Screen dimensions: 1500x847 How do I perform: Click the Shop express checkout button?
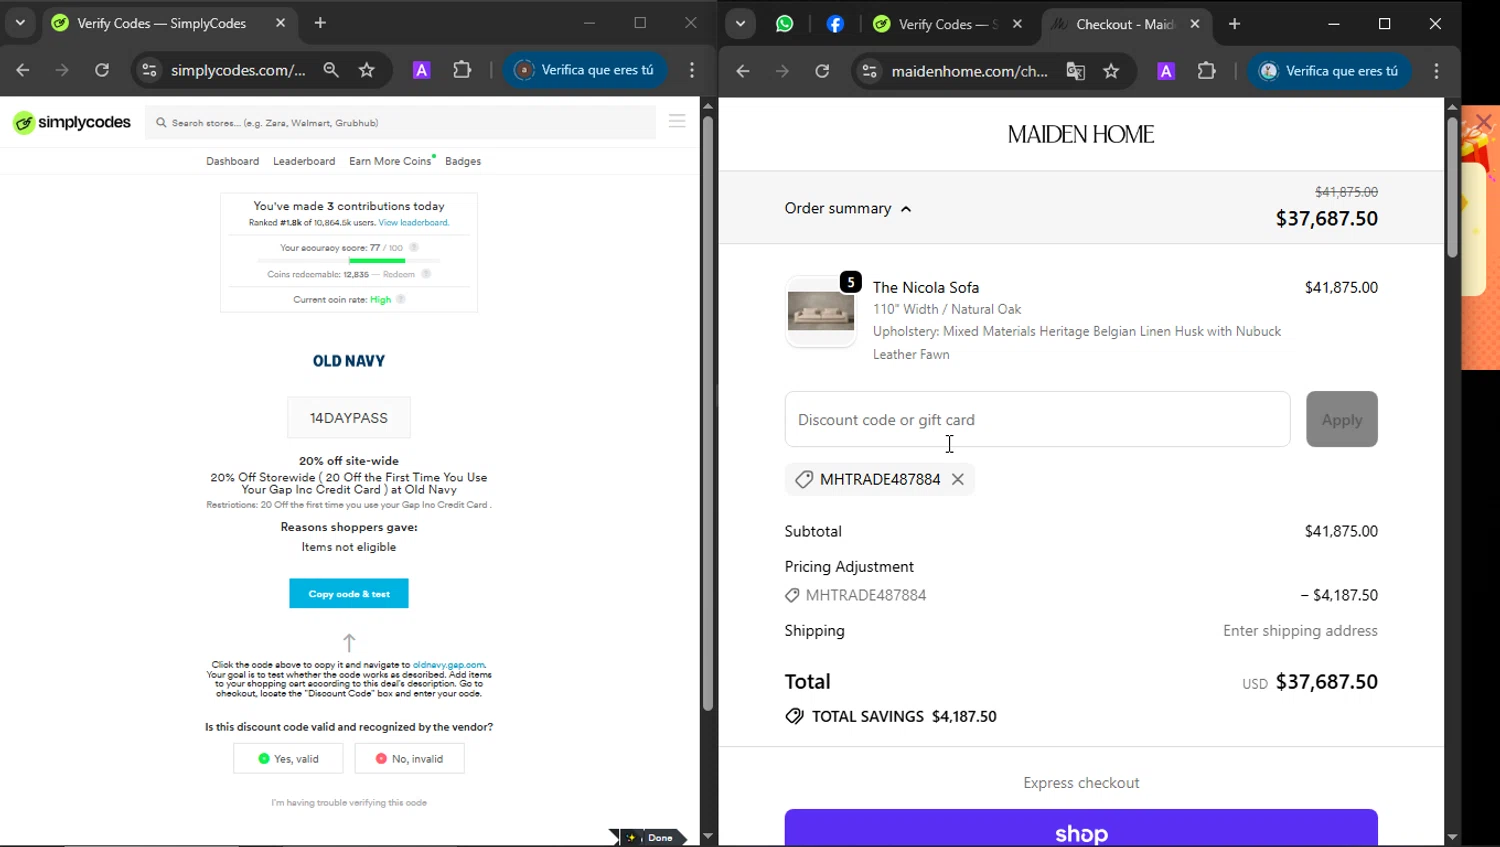coord(1081,828)
